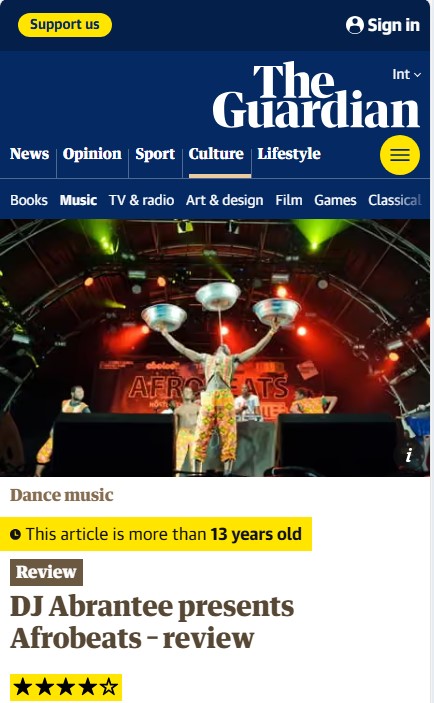
Task: Open Art & design subsection
Action: click(225, 200)
